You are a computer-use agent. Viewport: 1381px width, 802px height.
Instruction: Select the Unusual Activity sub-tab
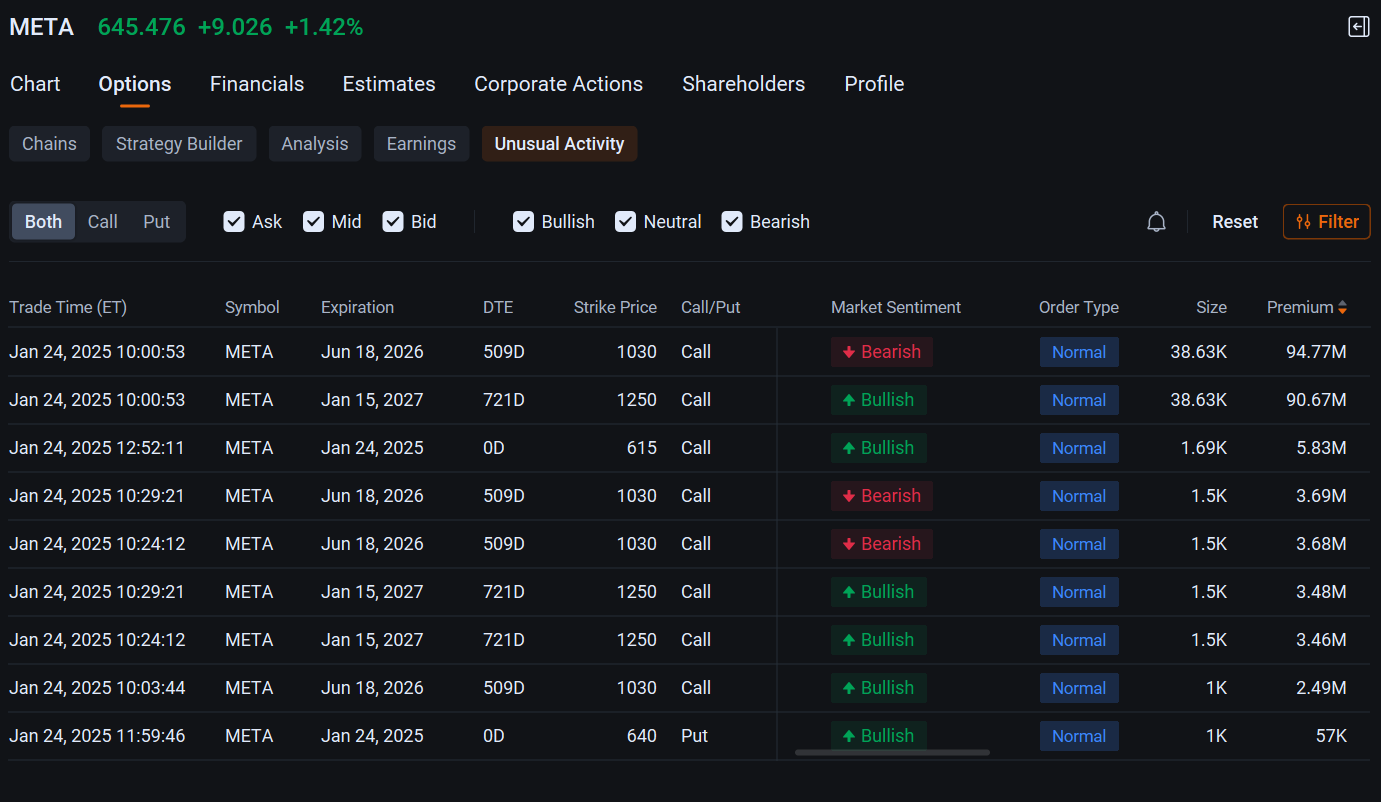[559, 144]
